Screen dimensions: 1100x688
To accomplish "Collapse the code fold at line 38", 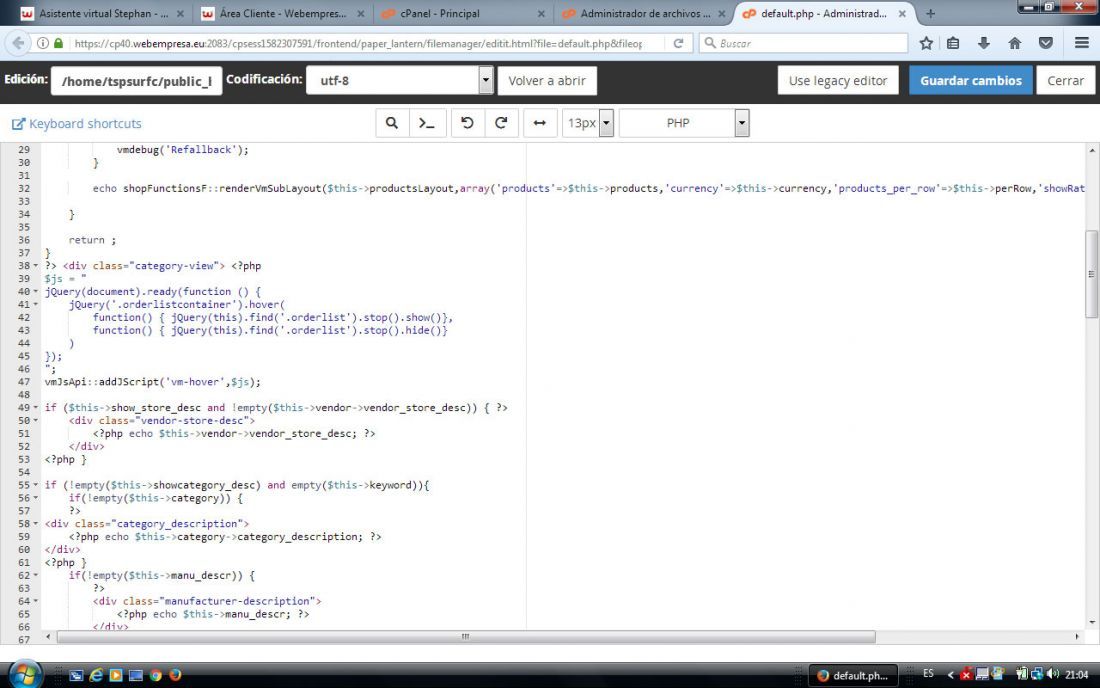I will pos(36,266).
